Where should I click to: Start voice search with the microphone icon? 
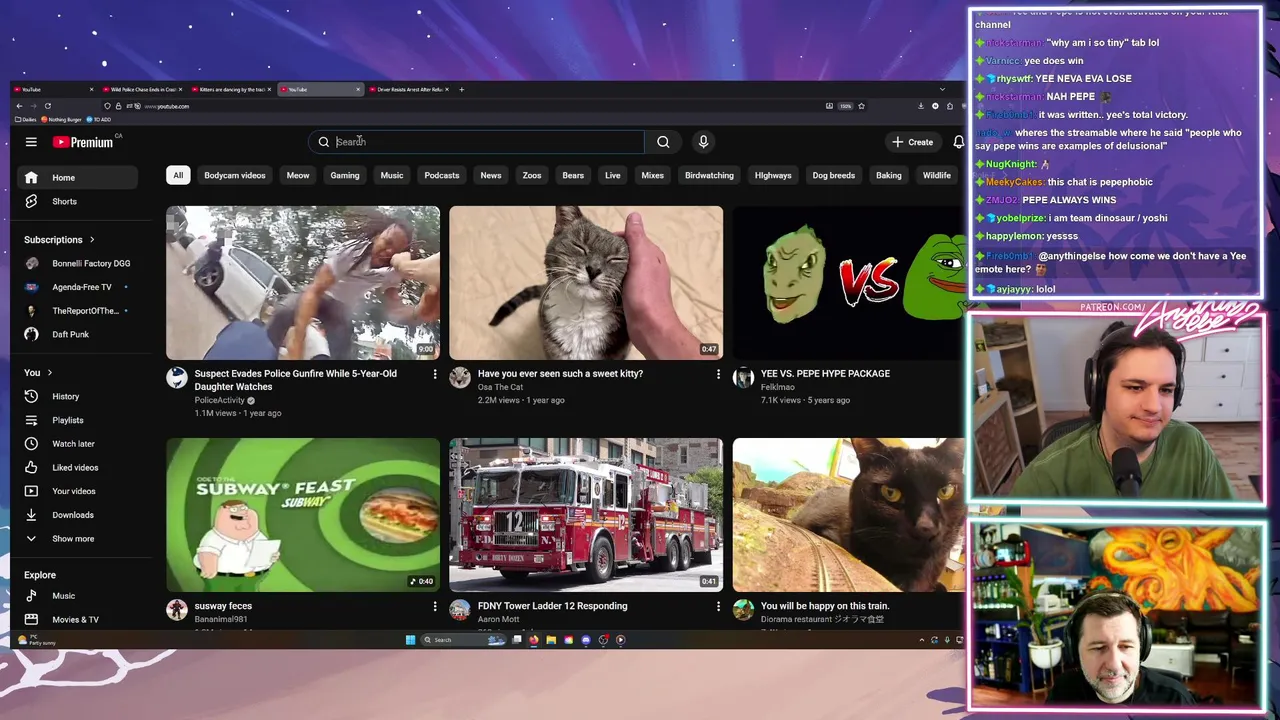pyautogui.click(x=703, y=142)
